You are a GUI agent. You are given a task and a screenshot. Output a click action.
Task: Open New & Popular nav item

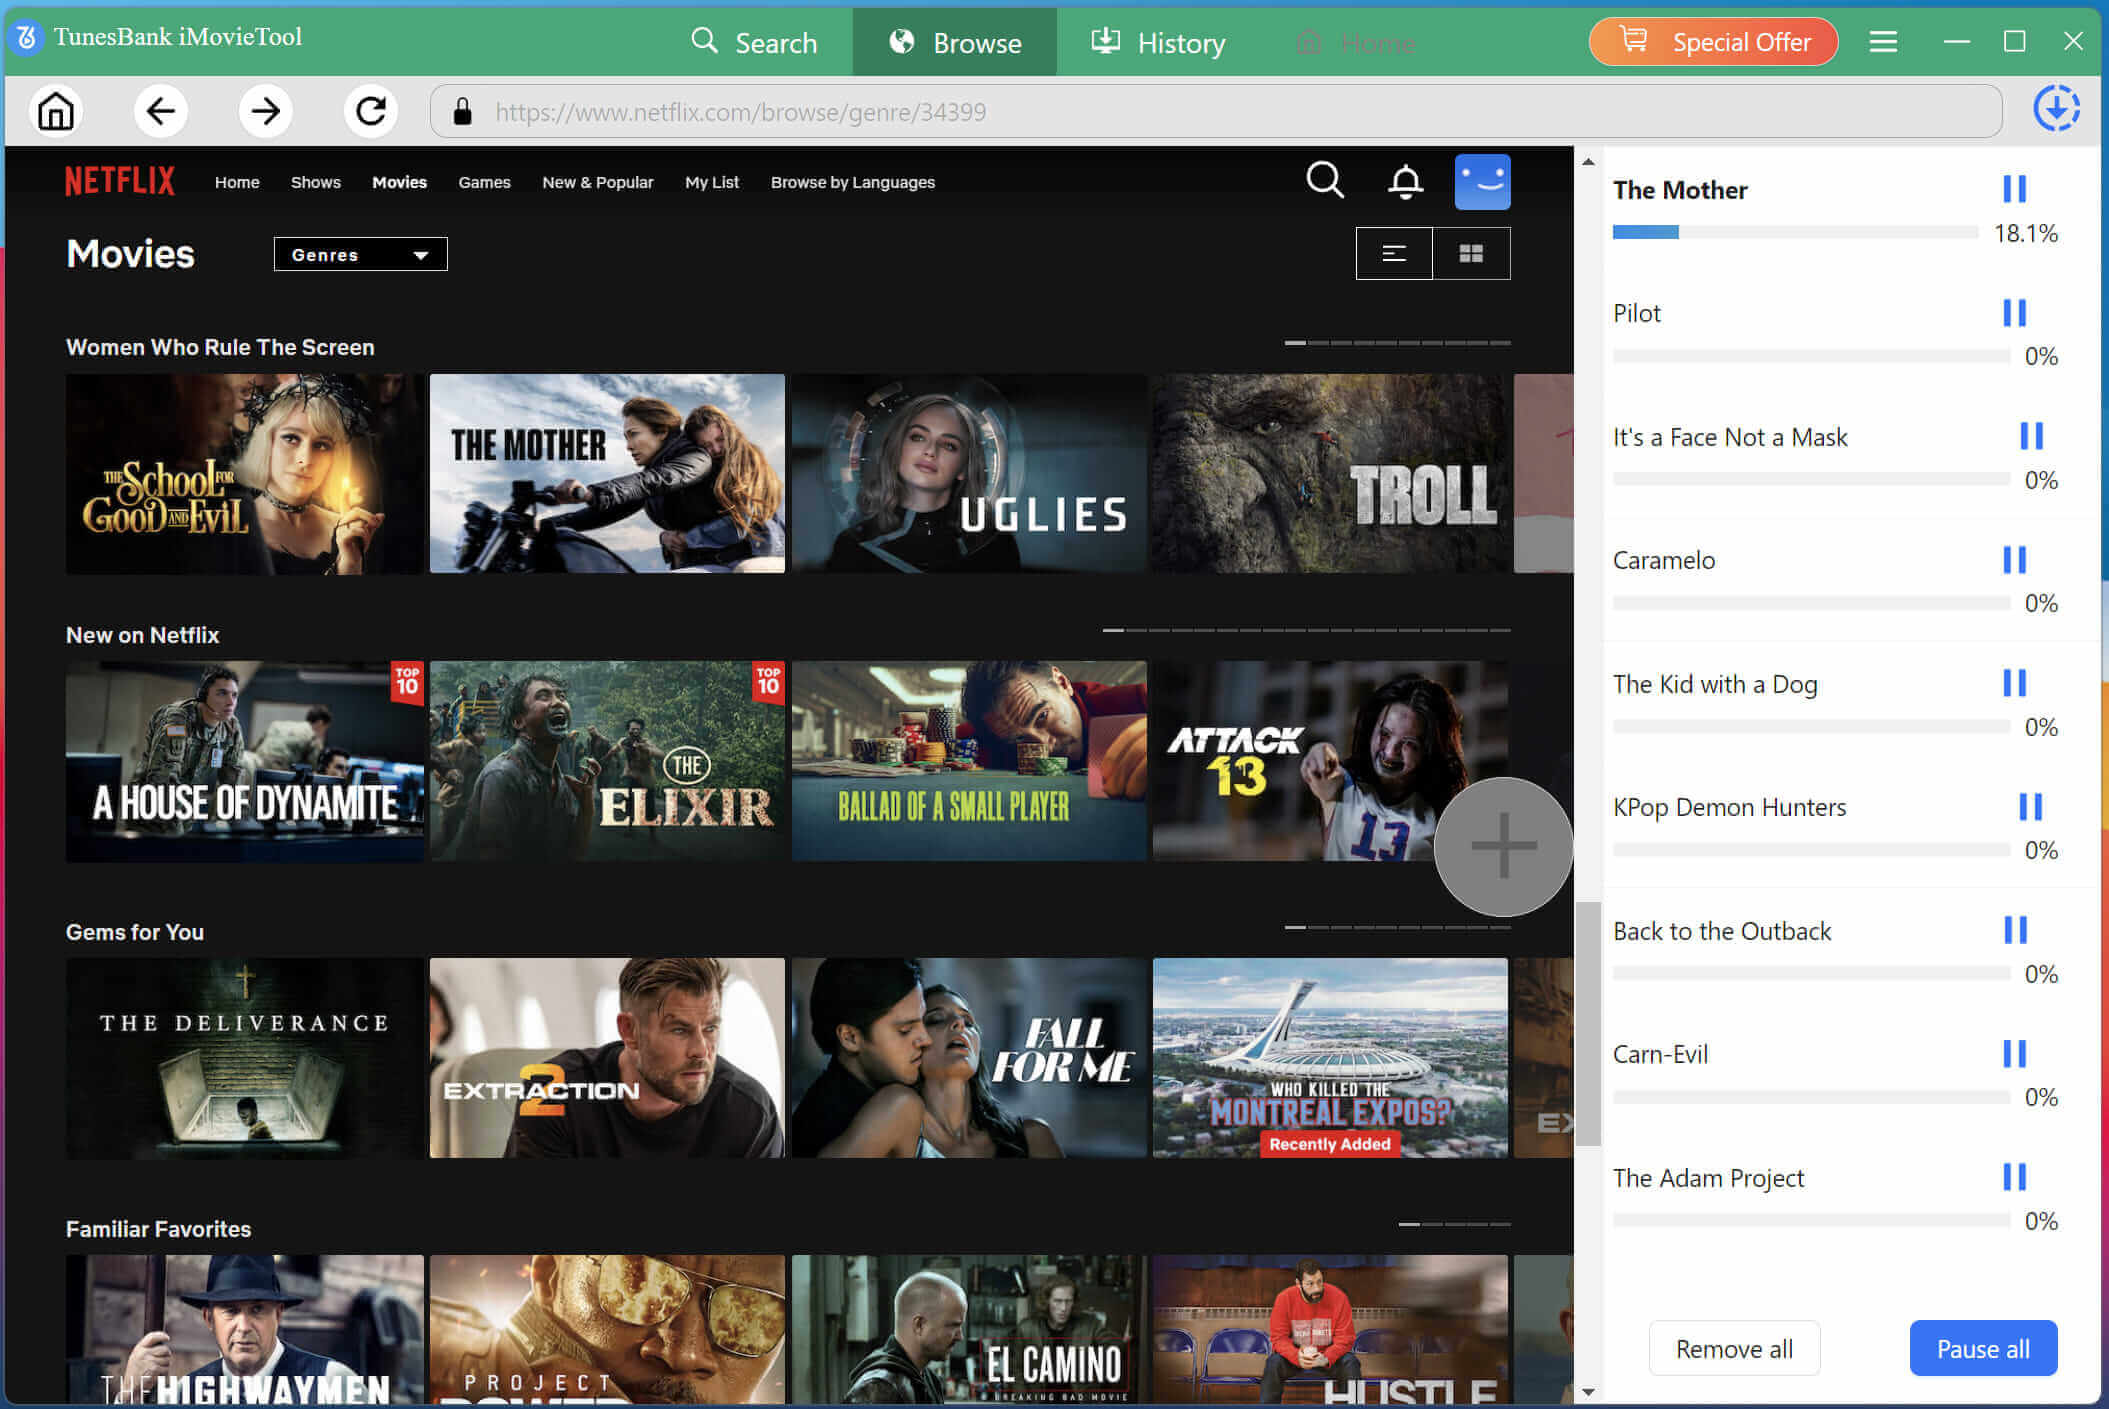[597, 182]
